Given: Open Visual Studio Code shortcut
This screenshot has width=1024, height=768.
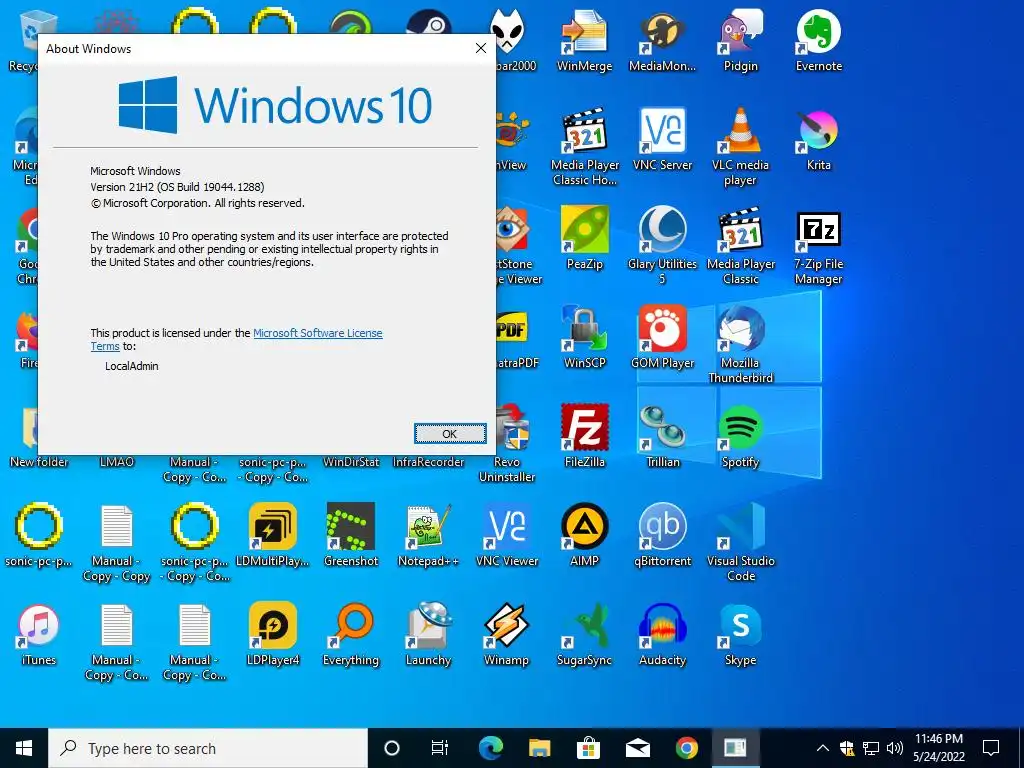Looking at the screenshot, I should click(741, 543).
